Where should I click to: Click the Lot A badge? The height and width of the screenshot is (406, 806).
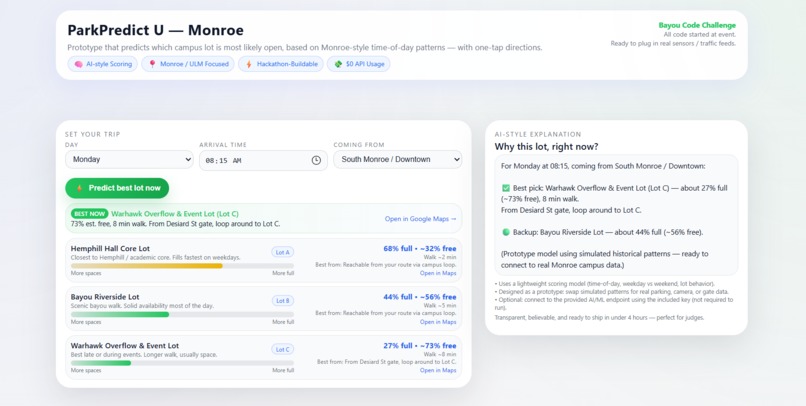pyautogui.click(x=283, y=252)
